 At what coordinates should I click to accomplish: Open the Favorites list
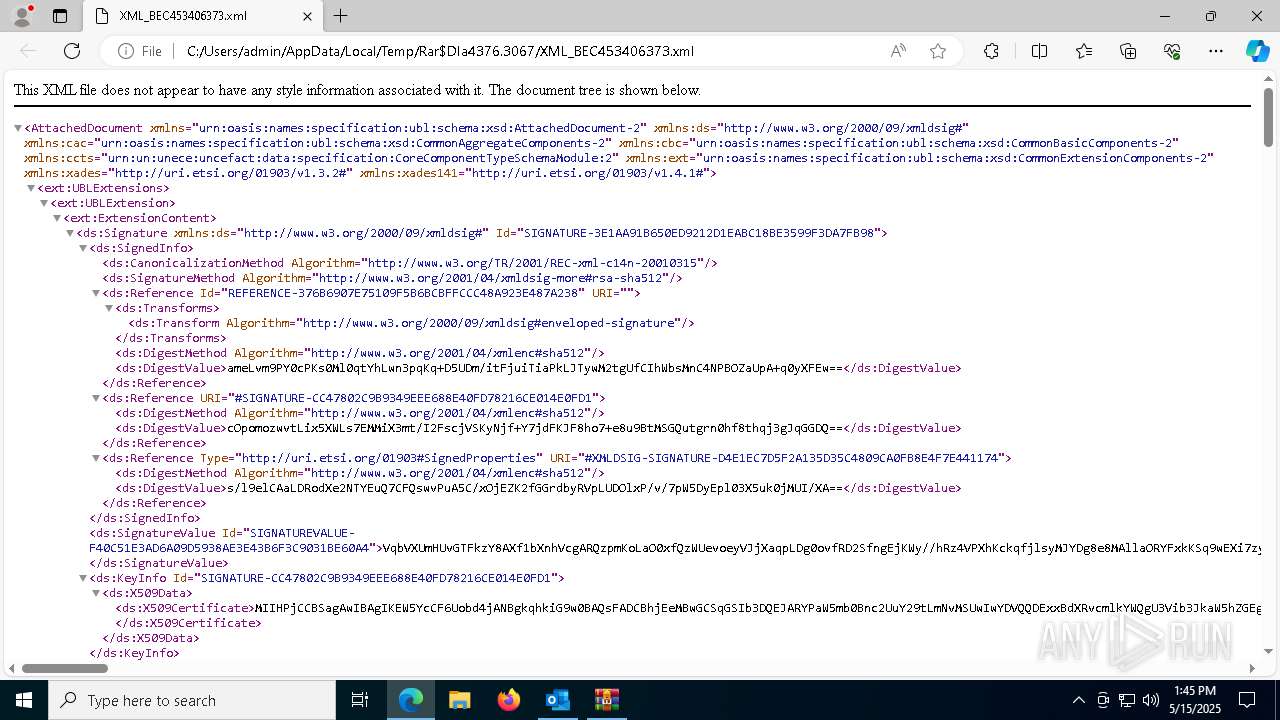1084,51
